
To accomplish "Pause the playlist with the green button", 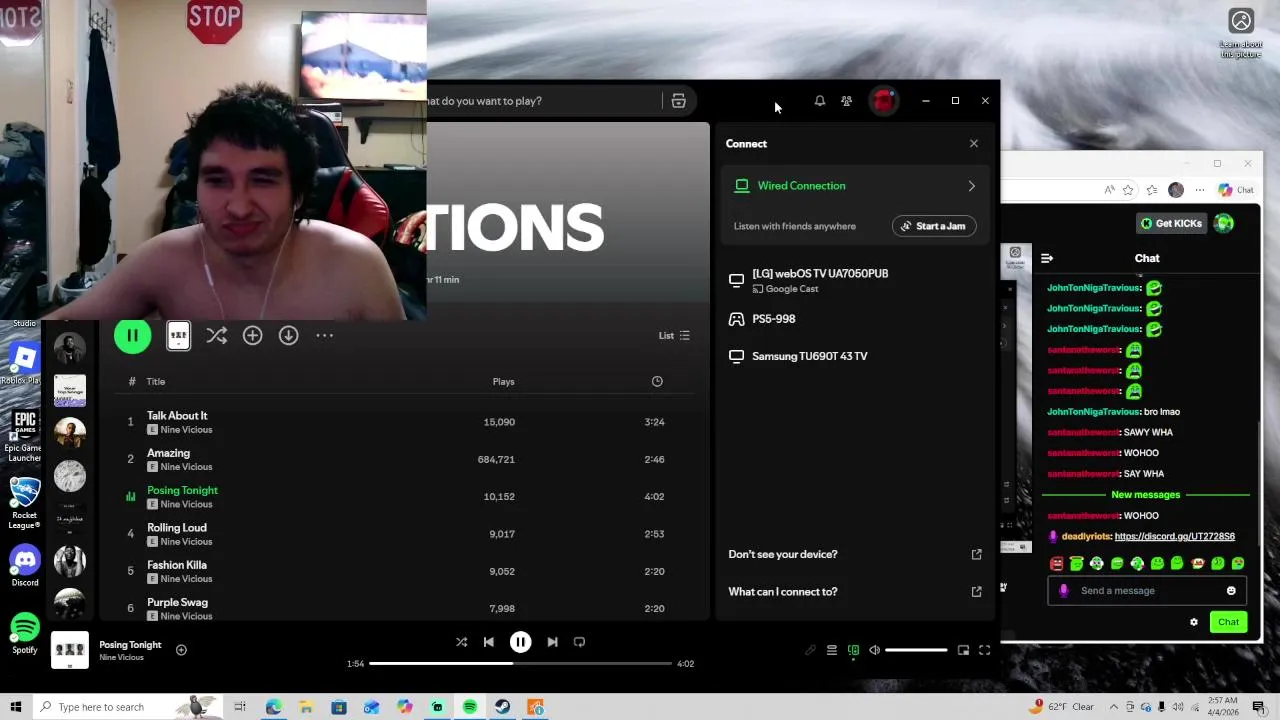I will pyautogui.click(x=132, y=336).
